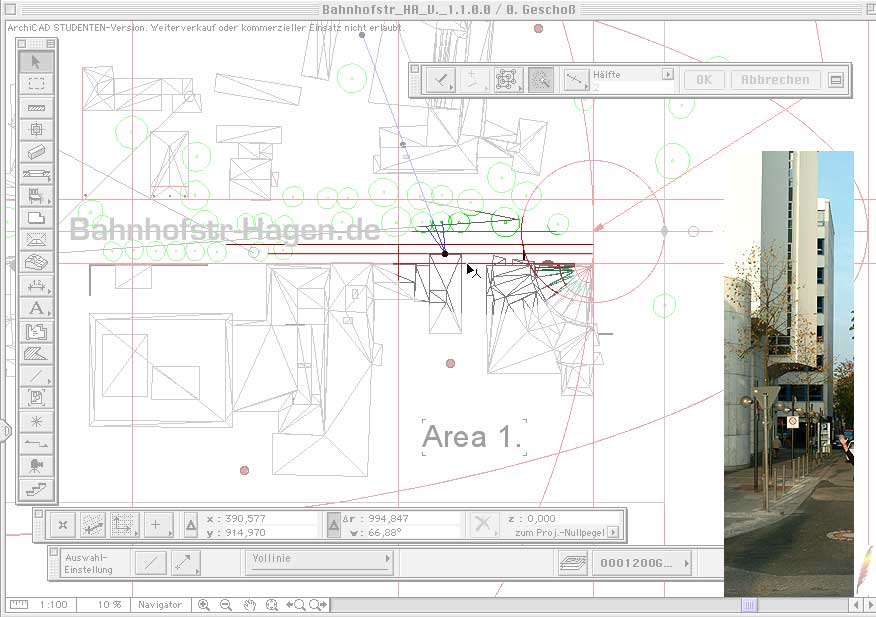Click the Zoom Out magnifier icon
Image resolution: width=876 pixels, height=617 pixels.
(x=226, y=605)
